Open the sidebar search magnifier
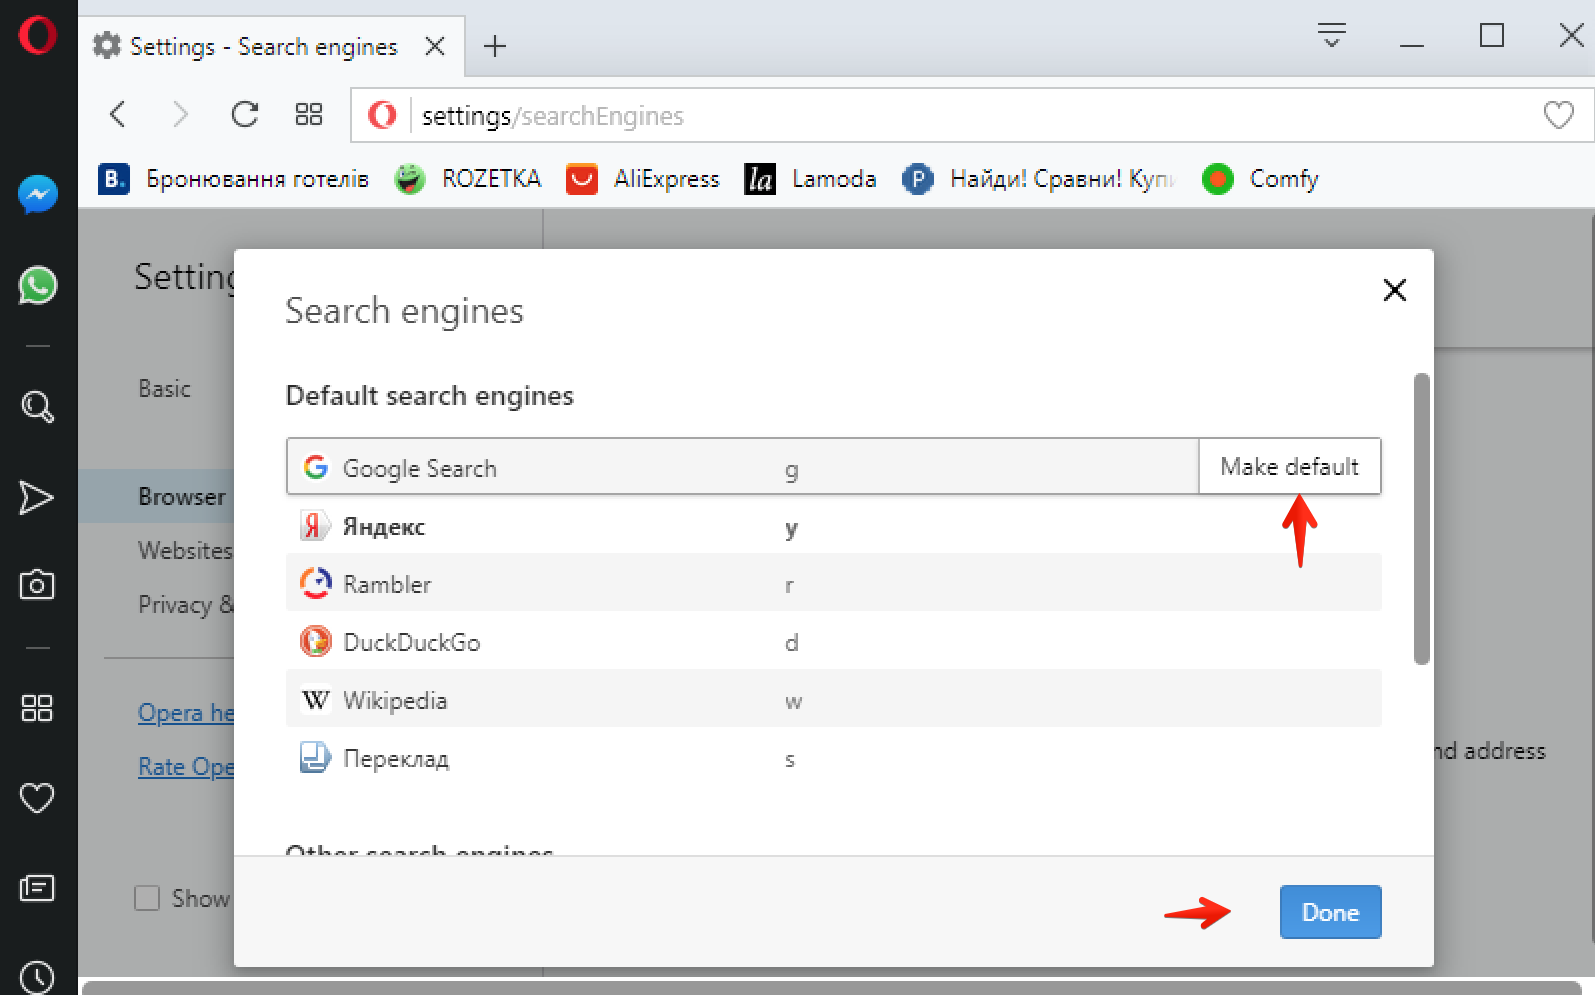 coord(38,406)
